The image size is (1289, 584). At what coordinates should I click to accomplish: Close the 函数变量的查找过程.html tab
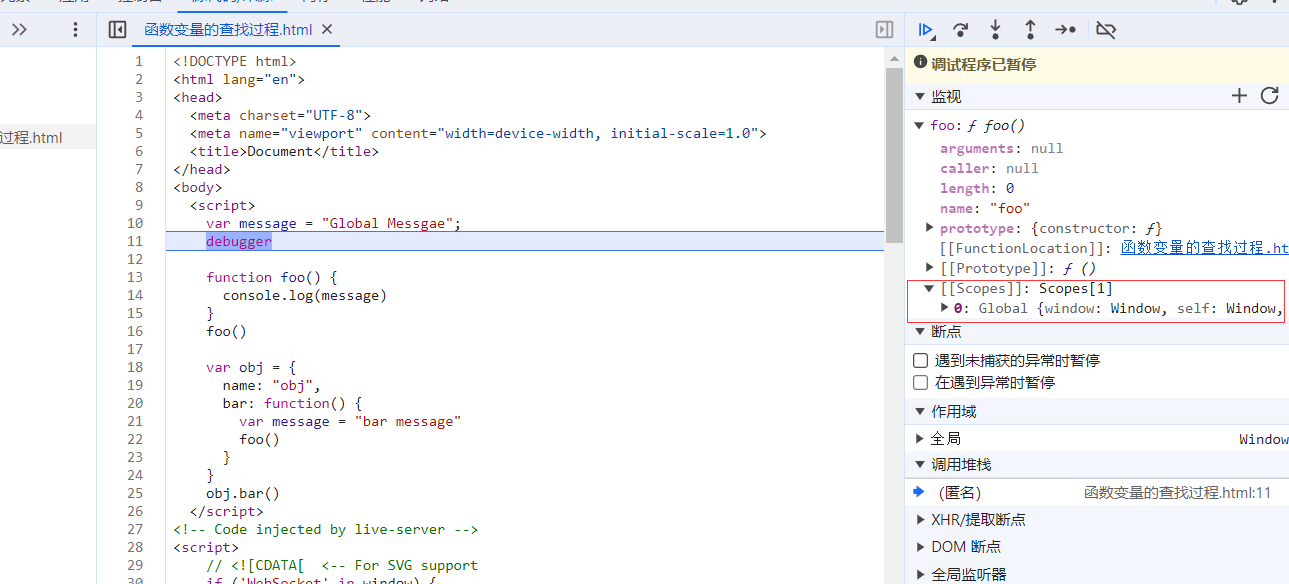[x=327, y=30]
